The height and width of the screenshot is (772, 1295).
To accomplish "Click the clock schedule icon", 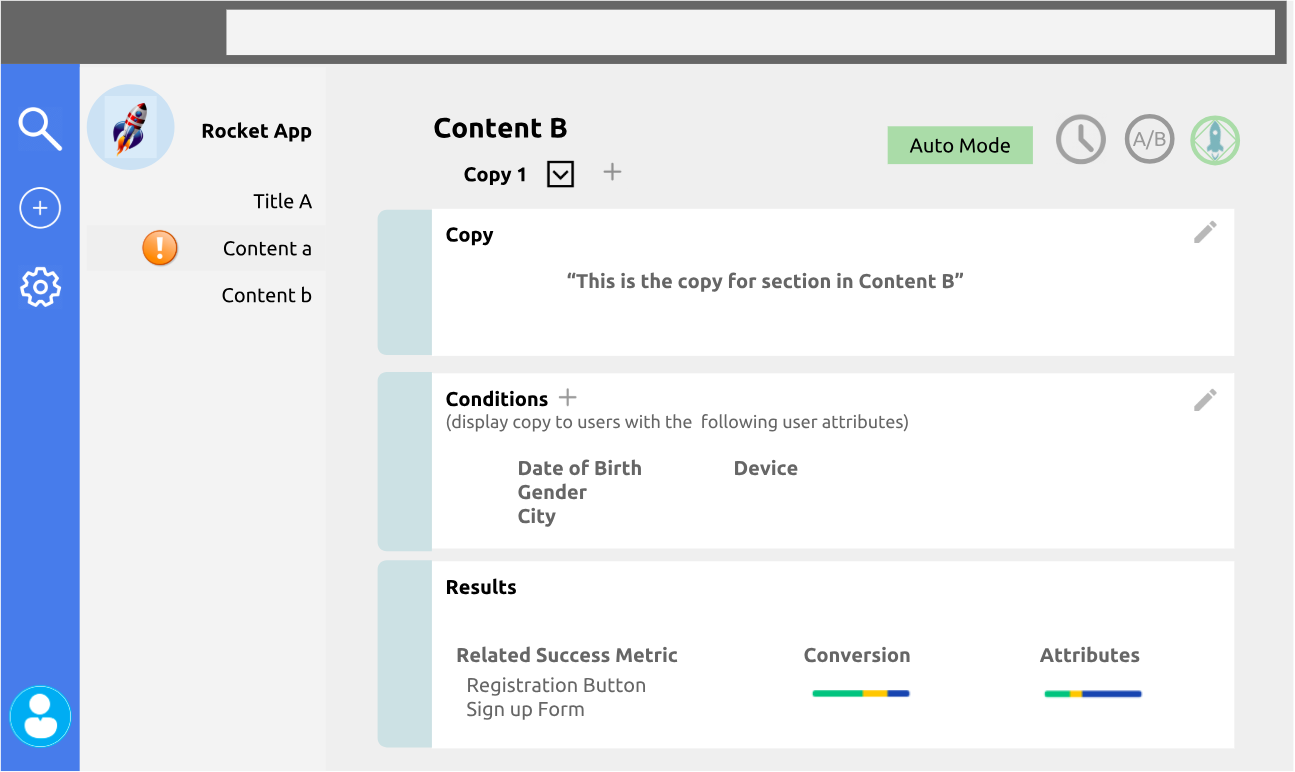I will (x=1081, y=140).
